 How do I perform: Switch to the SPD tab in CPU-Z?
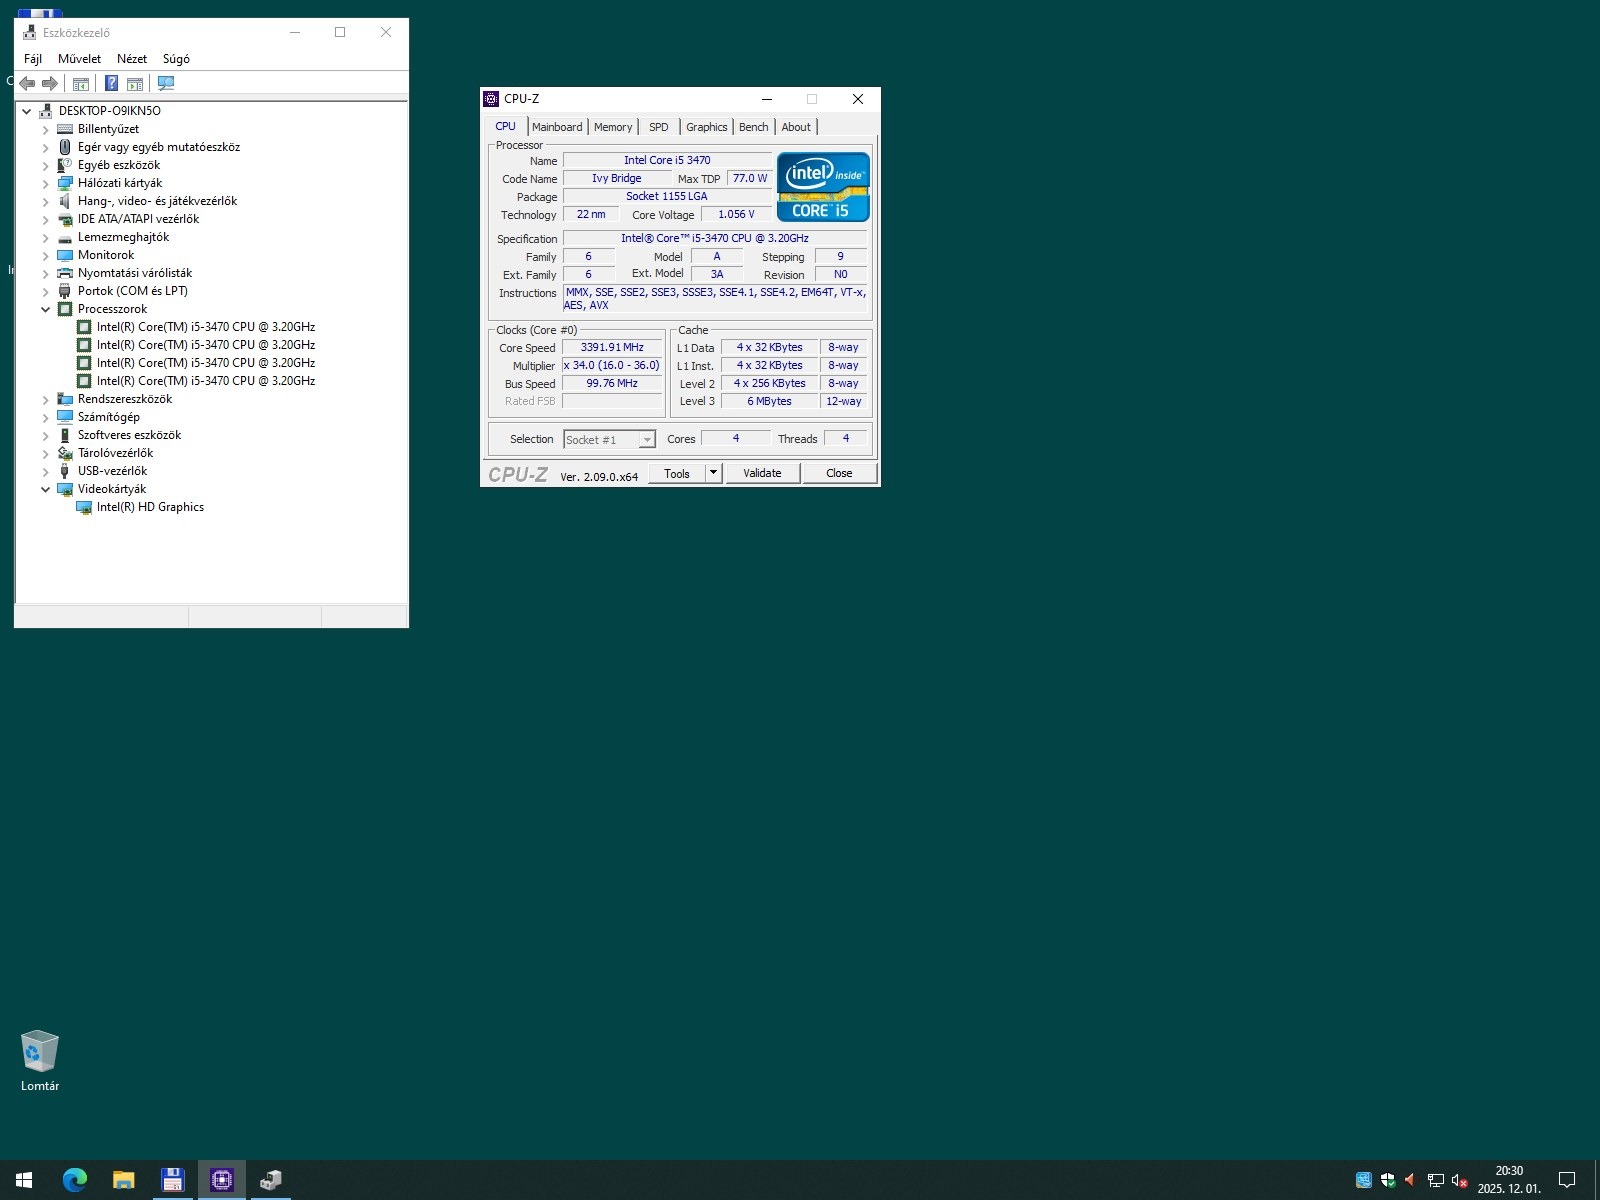coord(659,127)
